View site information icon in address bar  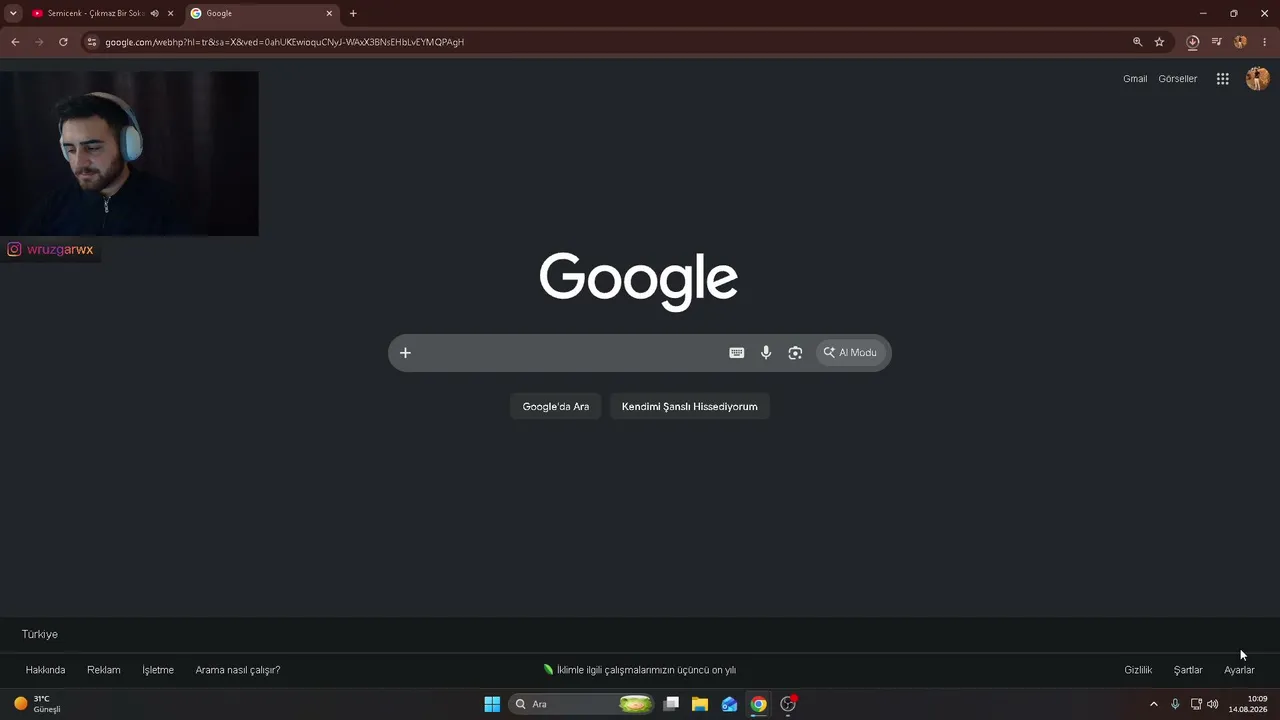click(x=92, y=42)
